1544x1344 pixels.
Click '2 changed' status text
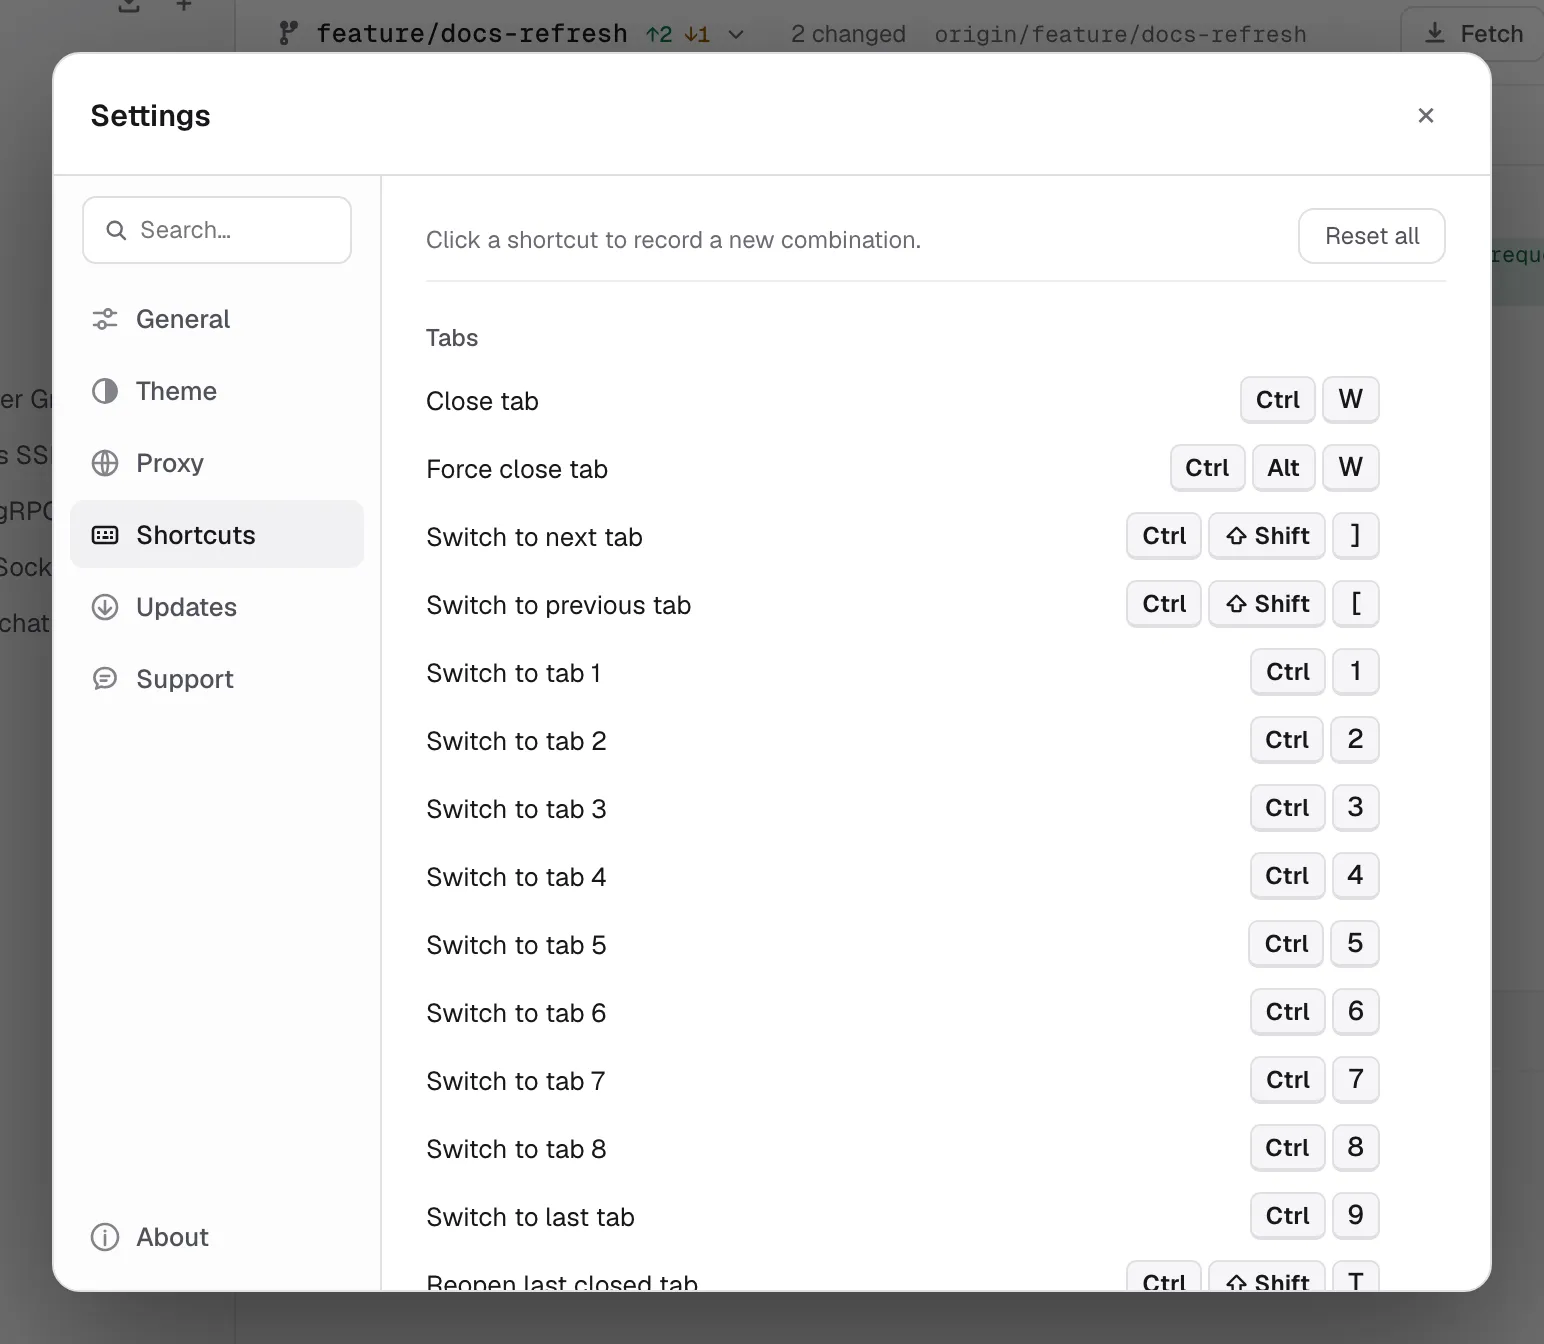click(848, 34)
